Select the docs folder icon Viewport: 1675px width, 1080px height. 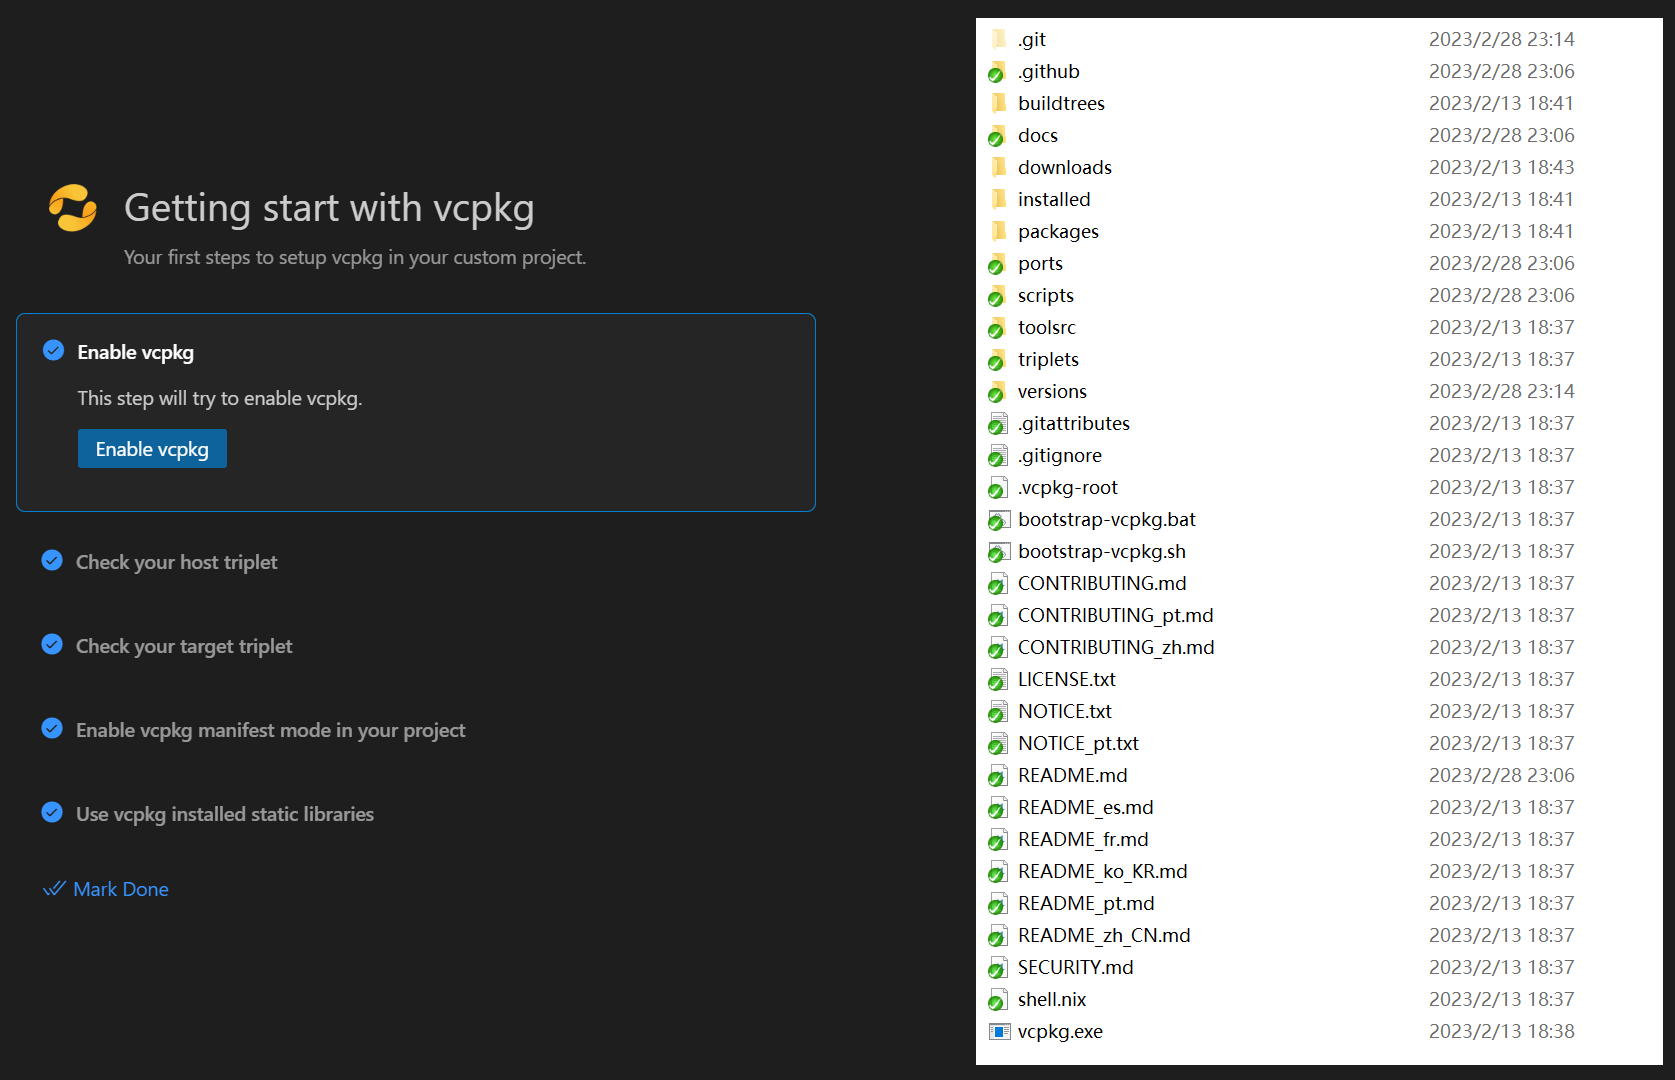(x=998, y=135)
